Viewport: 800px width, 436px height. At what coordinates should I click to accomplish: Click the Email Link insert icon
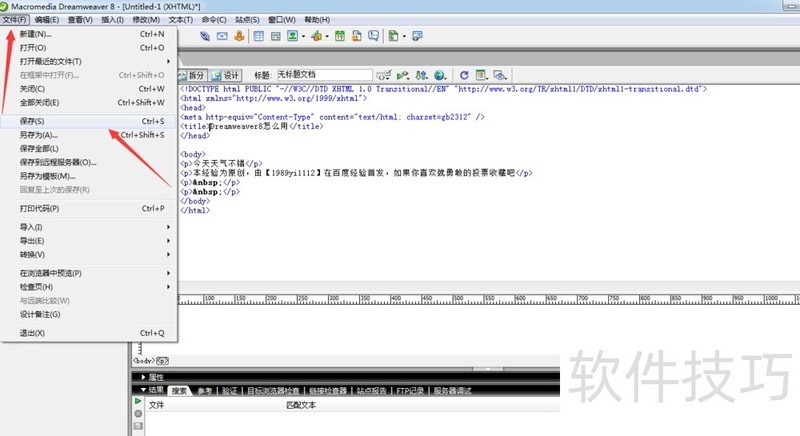[222, 36]
